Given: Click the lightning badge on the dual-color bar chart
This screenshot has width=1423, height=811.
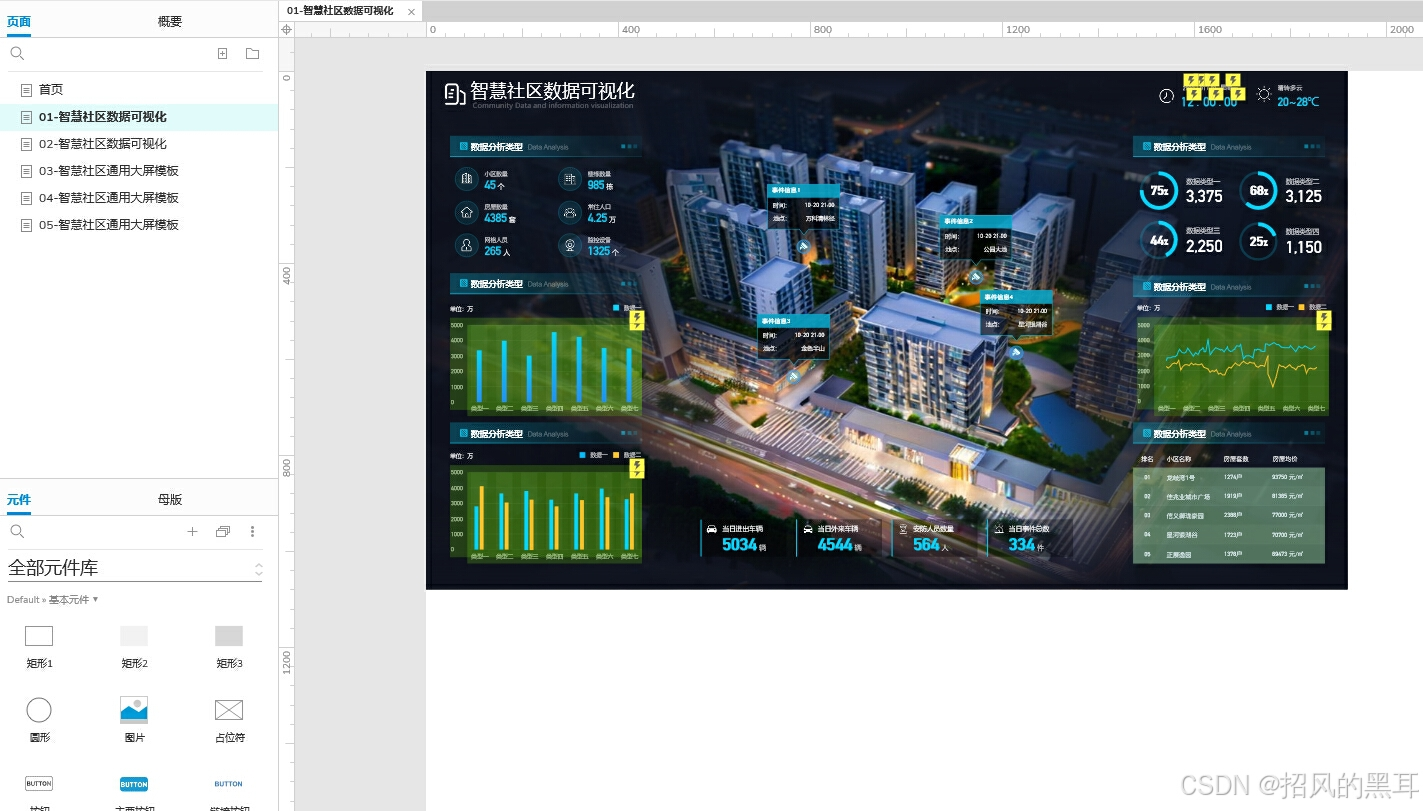Looking at the screenshot, I should click(636, 469).
